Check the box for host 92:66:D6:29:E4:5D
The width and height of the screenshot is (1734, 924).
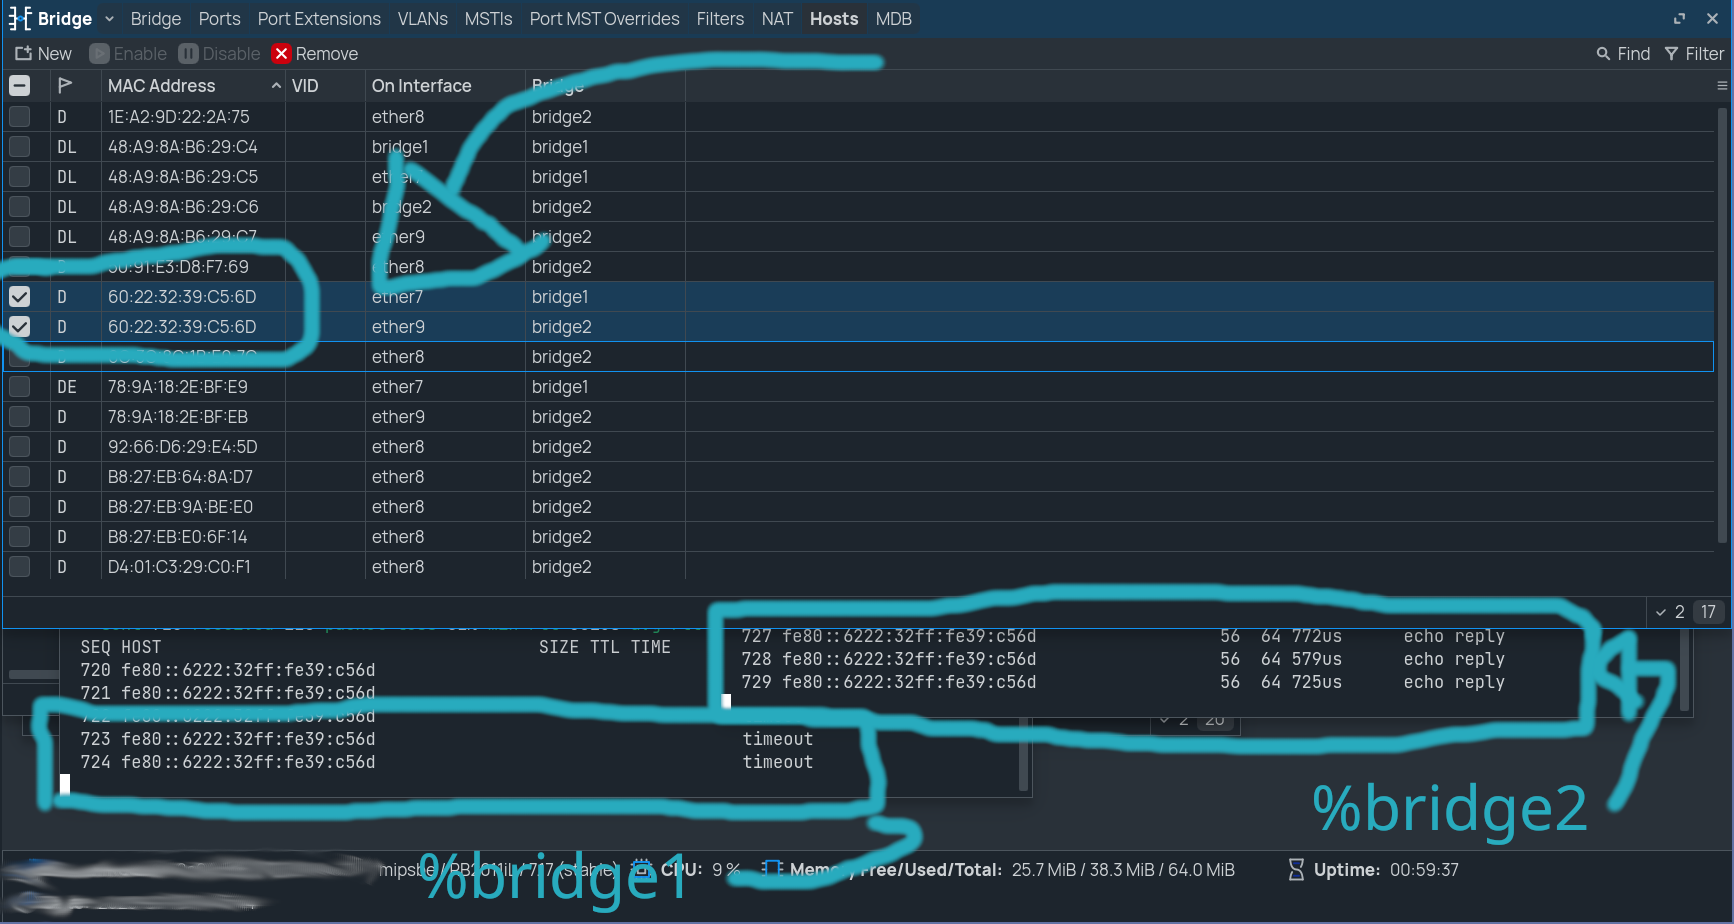[19, 447]
